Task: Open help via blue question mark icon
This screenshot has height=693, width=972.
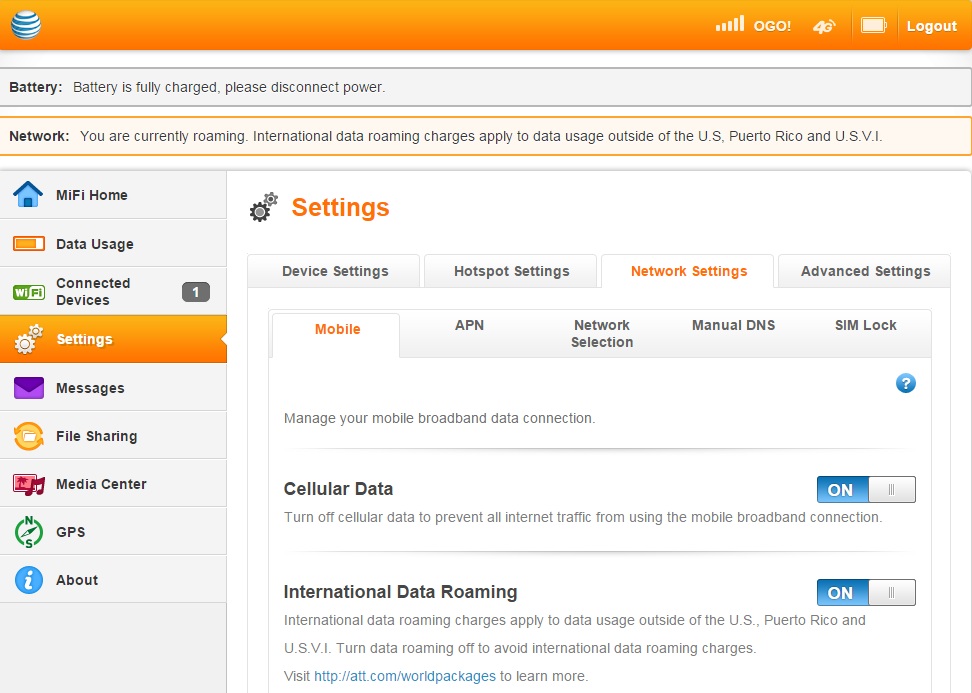Action: [906, 383]
